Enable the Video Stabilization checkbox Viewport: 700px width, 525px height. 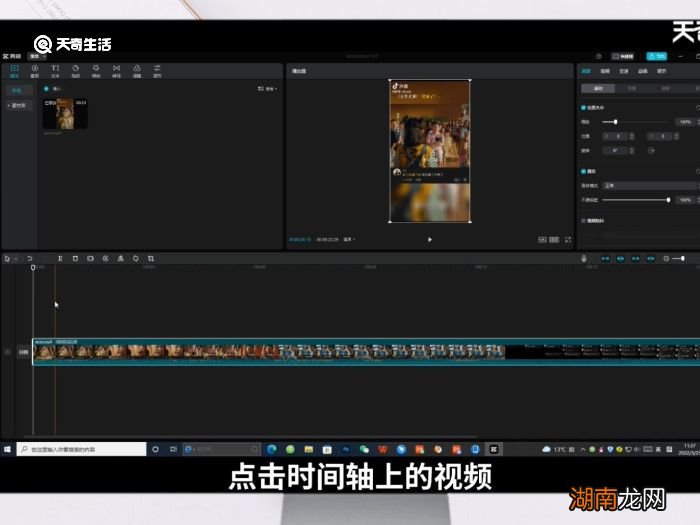pos(583,221)
